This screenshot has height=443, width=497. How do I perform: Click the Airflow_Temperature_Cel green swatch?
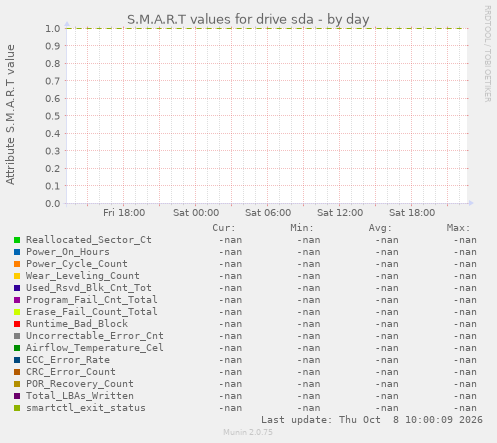[x=17, y=348]
